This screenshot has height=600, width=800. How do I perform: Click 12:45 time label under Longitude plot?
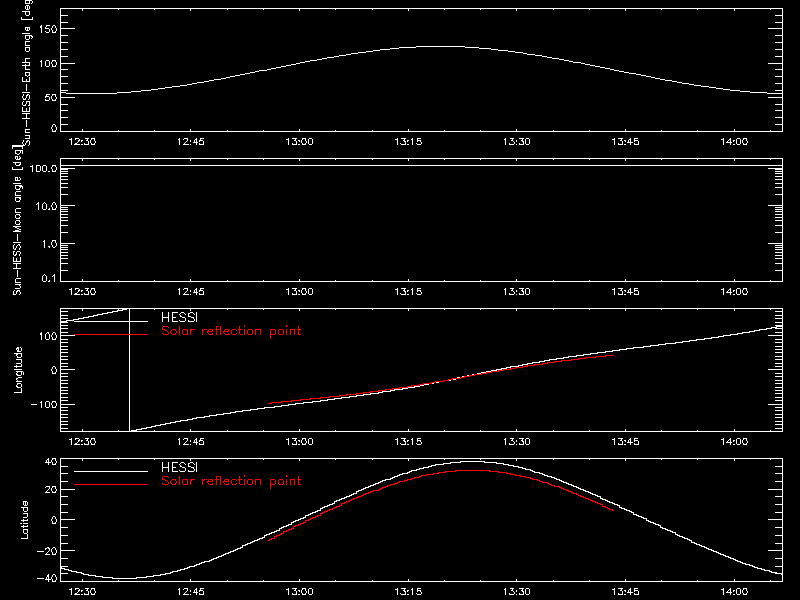coord(191,442)
